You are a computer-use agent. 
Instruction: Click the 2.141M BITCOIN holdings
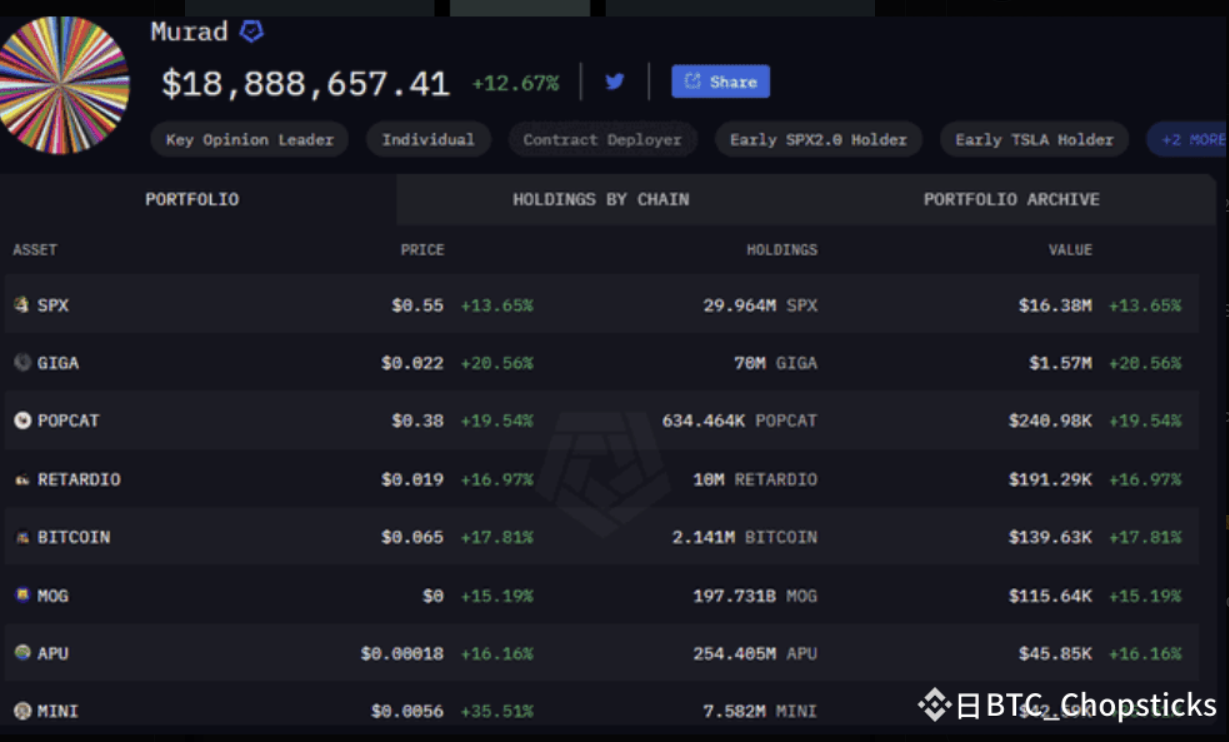(745, 537)
